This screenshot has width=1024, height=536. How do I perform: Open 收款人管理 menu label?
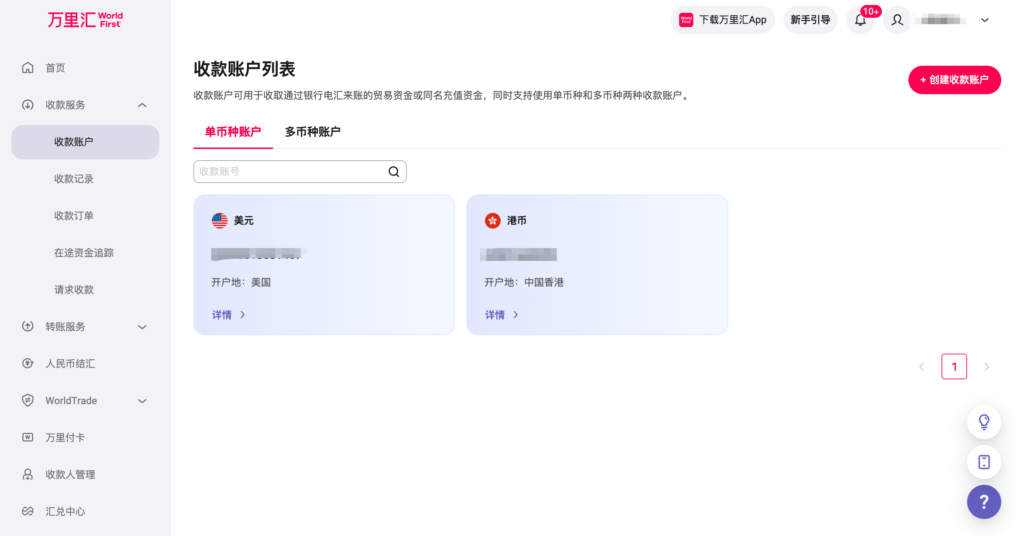coord(70,475)
